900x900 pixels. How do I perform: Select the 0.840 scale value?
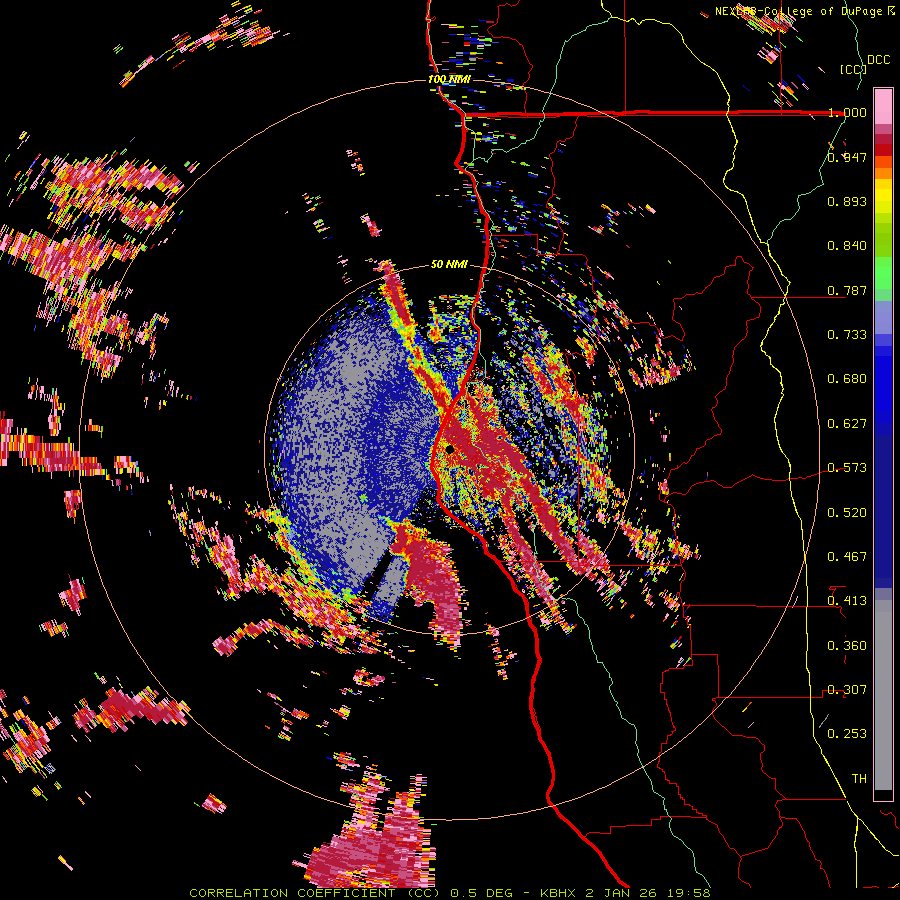(x=847, y=246)
